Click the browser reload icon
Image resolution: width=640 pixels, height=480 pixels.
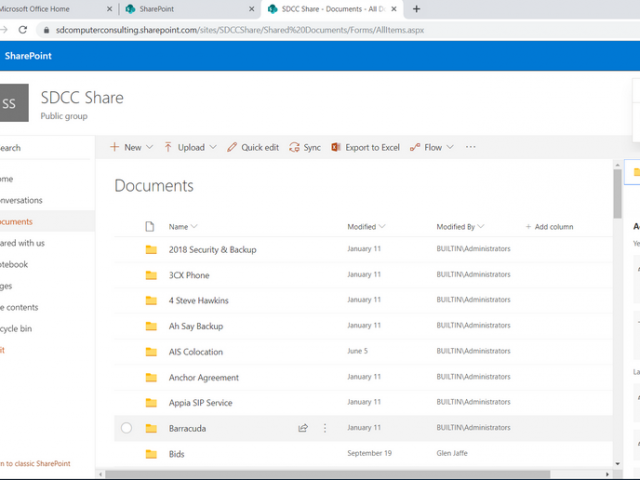(x=23, y=30)
